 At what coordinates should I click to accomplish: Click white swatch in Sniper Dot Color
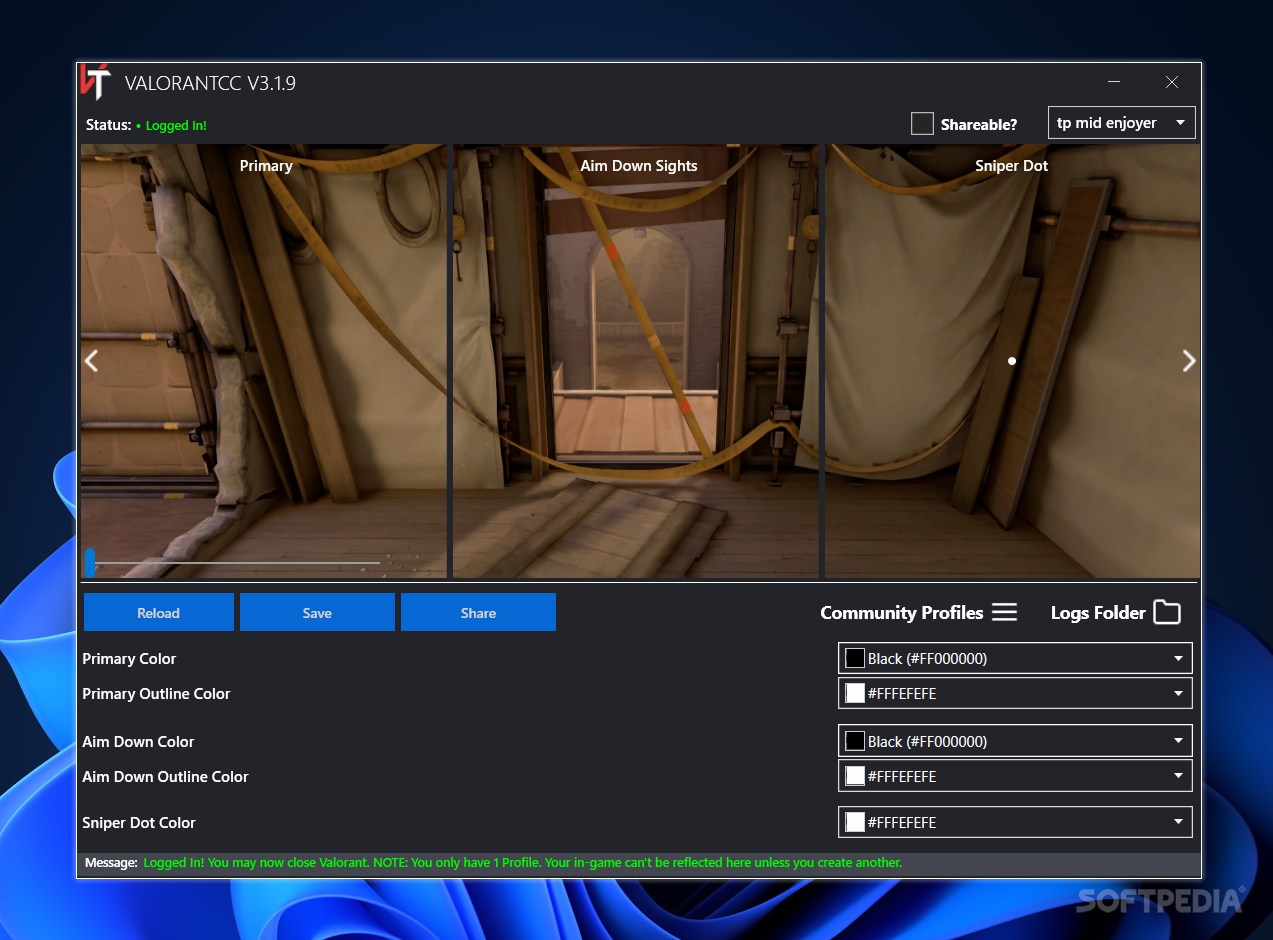pos(855,822)
